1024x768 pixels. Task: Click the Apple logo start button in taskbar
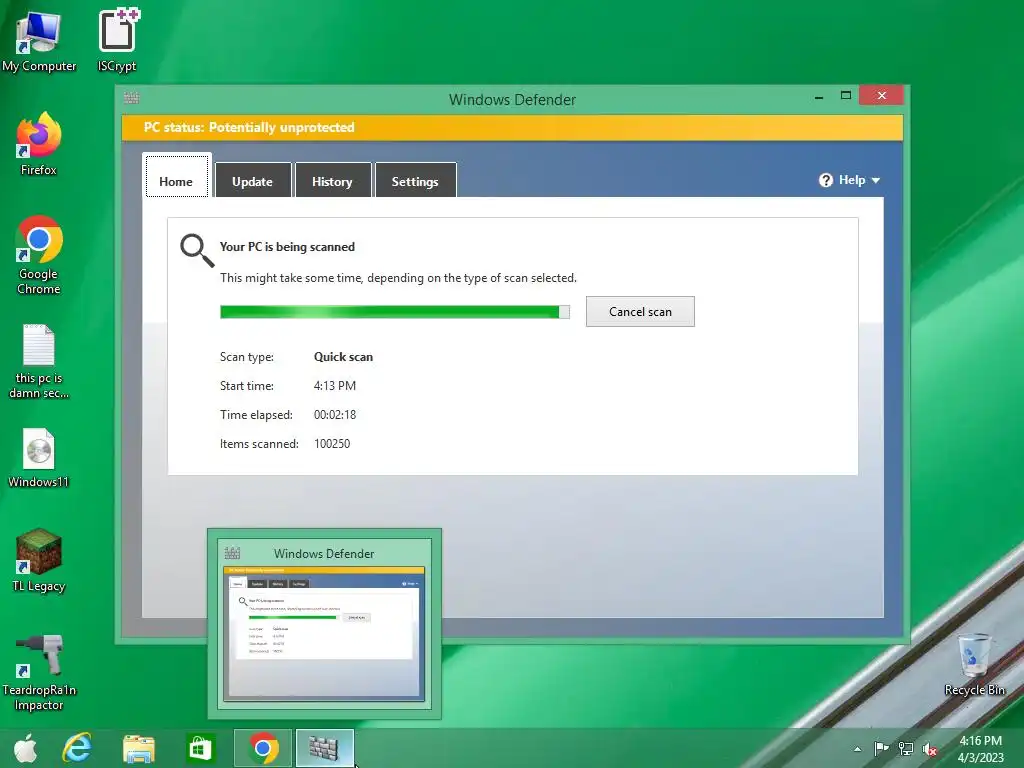pyautogui.click(x=25, y=748)
